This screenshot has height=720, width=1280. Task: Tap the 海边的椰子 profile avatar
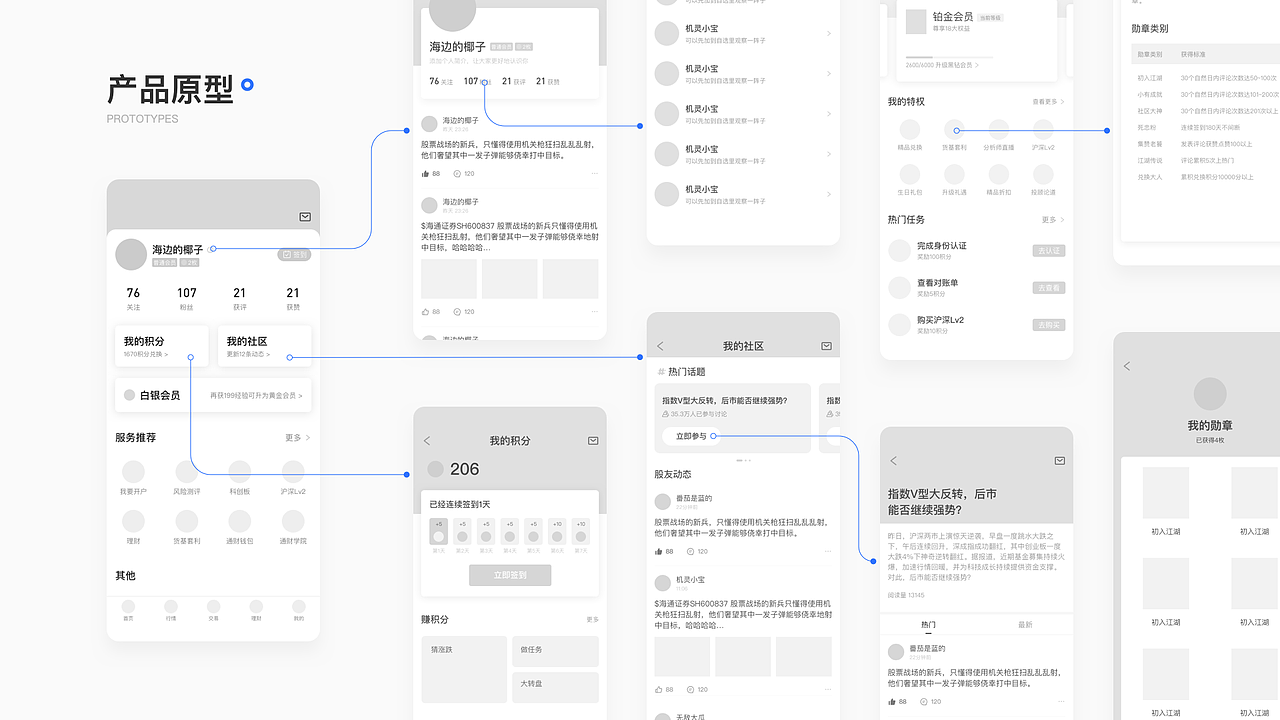pyautogui.click(x=131, y=254)
